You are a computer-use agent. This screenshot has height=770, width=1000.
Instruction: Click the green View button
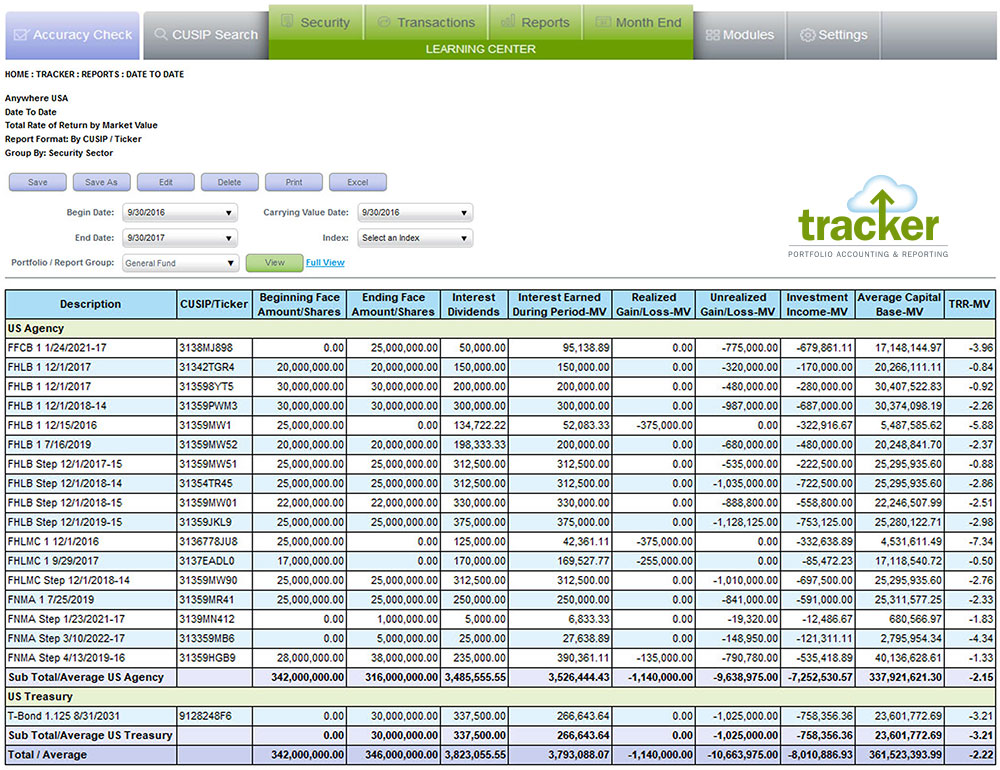coord(274,263)
